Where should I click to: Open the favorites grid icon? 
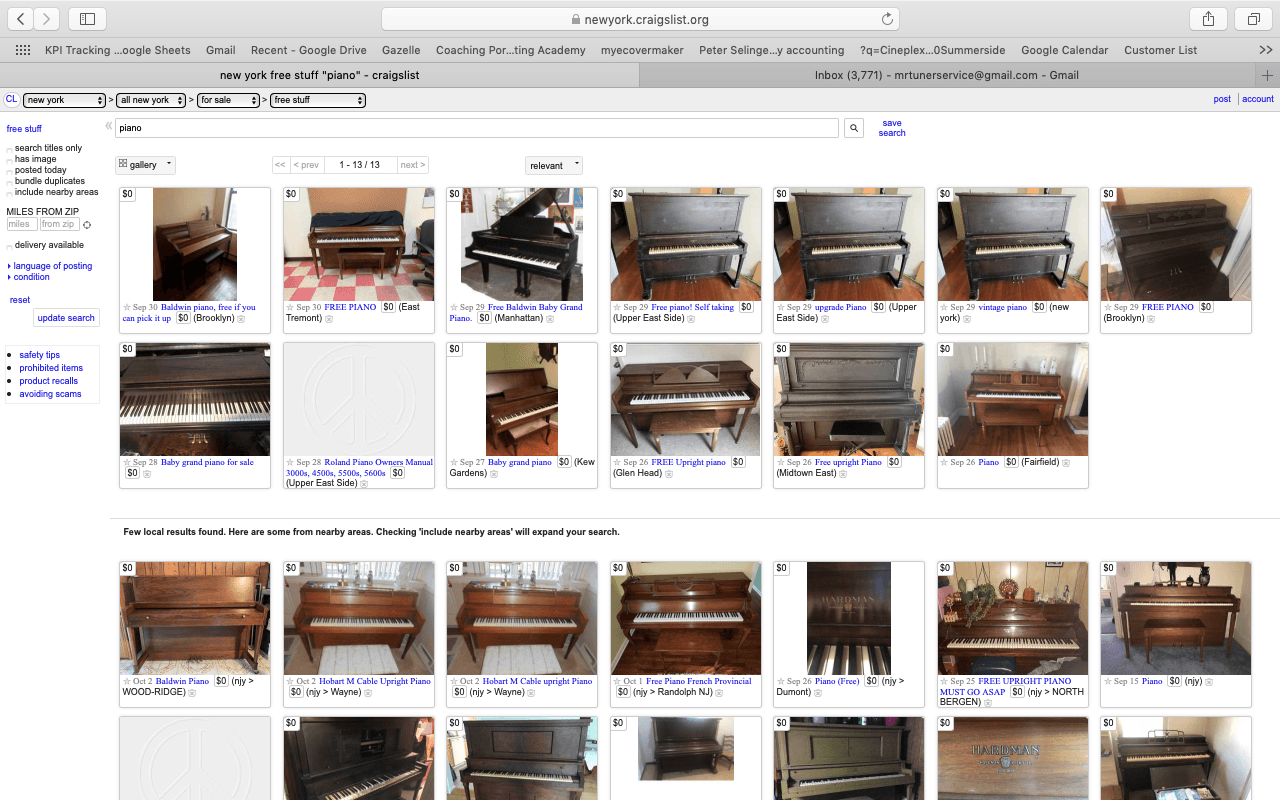(x=23, y=50)
